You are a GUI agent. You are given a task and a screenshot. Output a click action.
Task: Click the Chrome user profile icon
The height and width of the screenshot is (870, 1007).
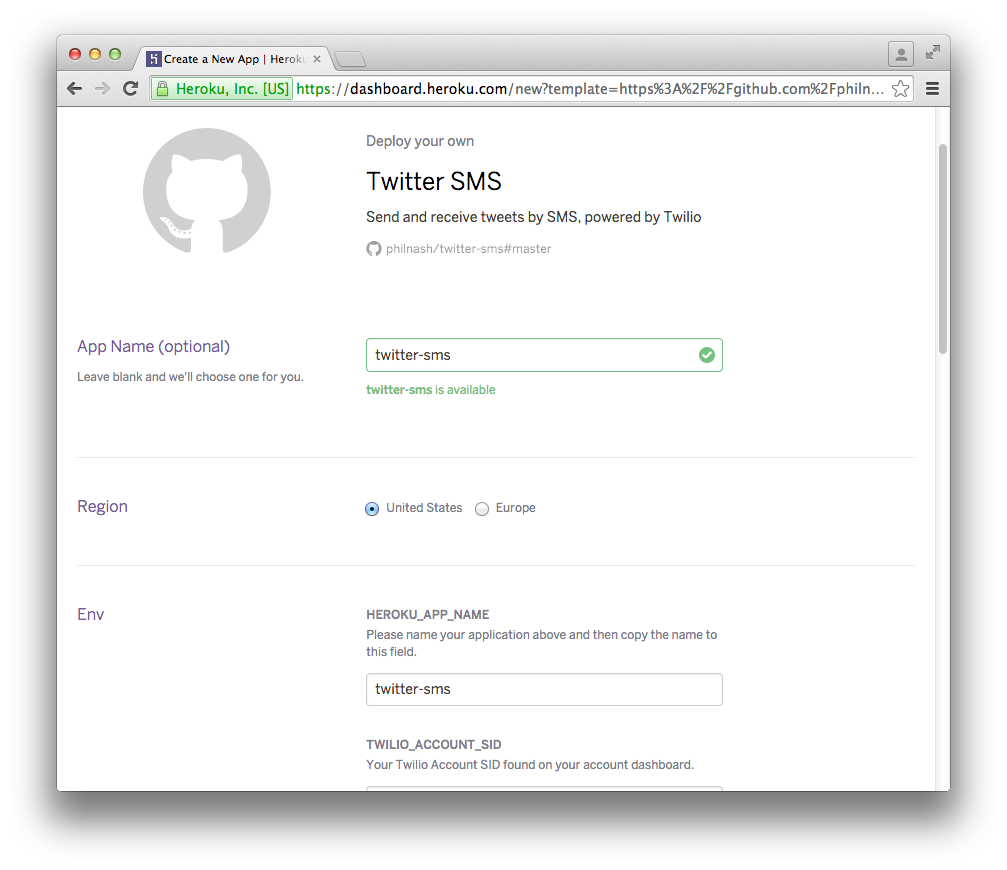901,54
